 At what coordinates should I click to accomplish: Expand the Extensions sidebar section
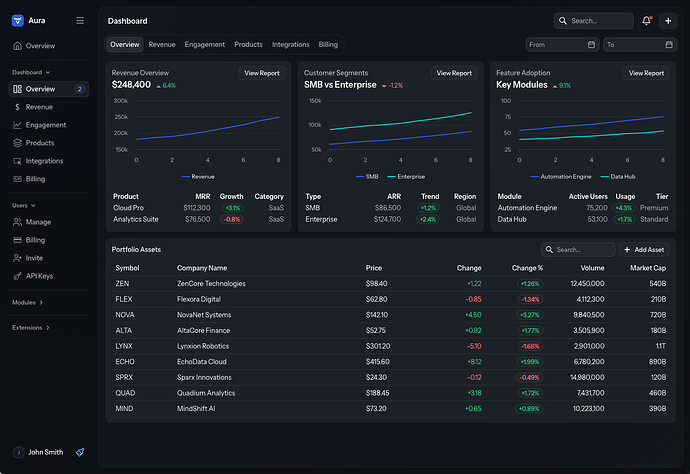coord(31,327)
